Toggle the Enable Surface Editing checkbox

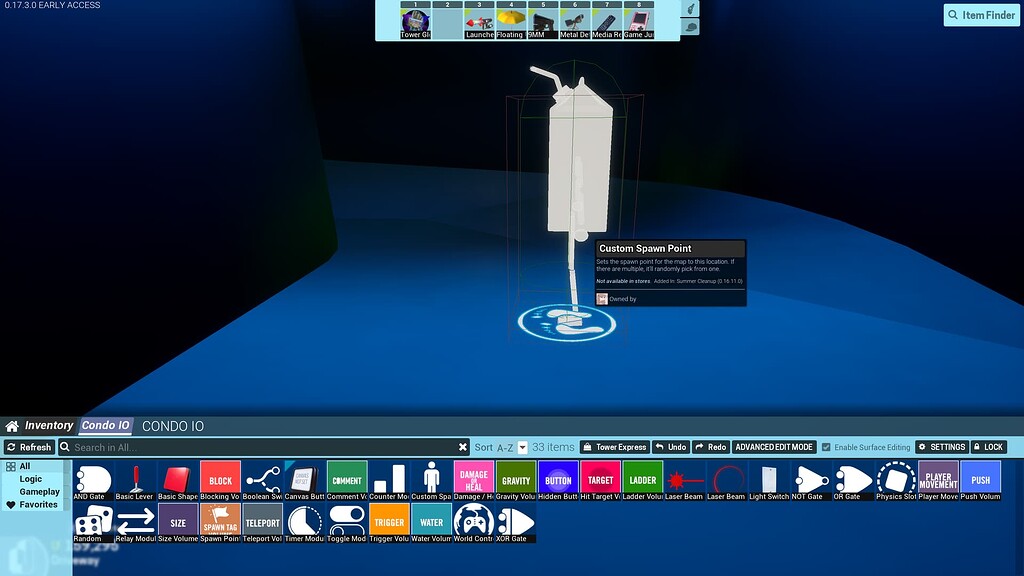click(x=826, y=447)
